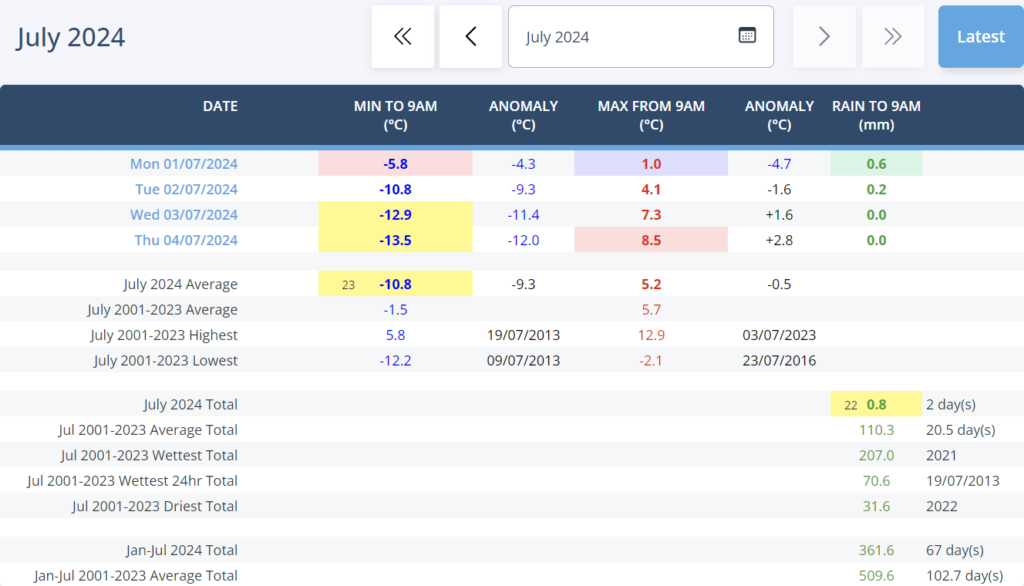View the Thu 04/07/2024 date link

[x=185, y=240]
